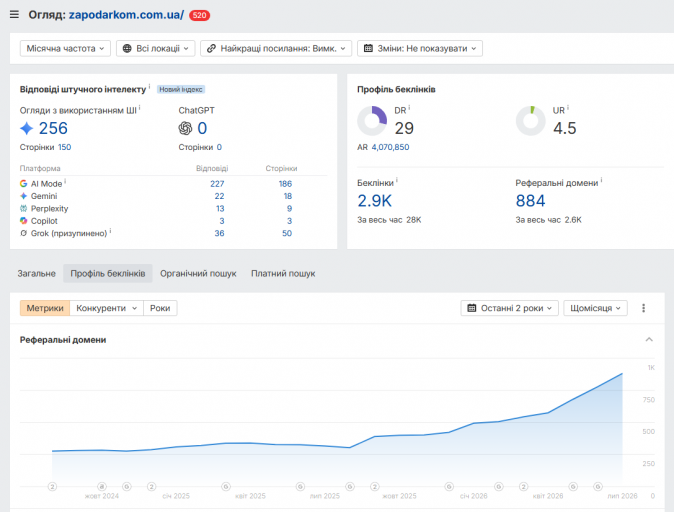The image size is (674, 512).
Task: Expand the Останні 2 роки date range
Action: coord(509,308)
